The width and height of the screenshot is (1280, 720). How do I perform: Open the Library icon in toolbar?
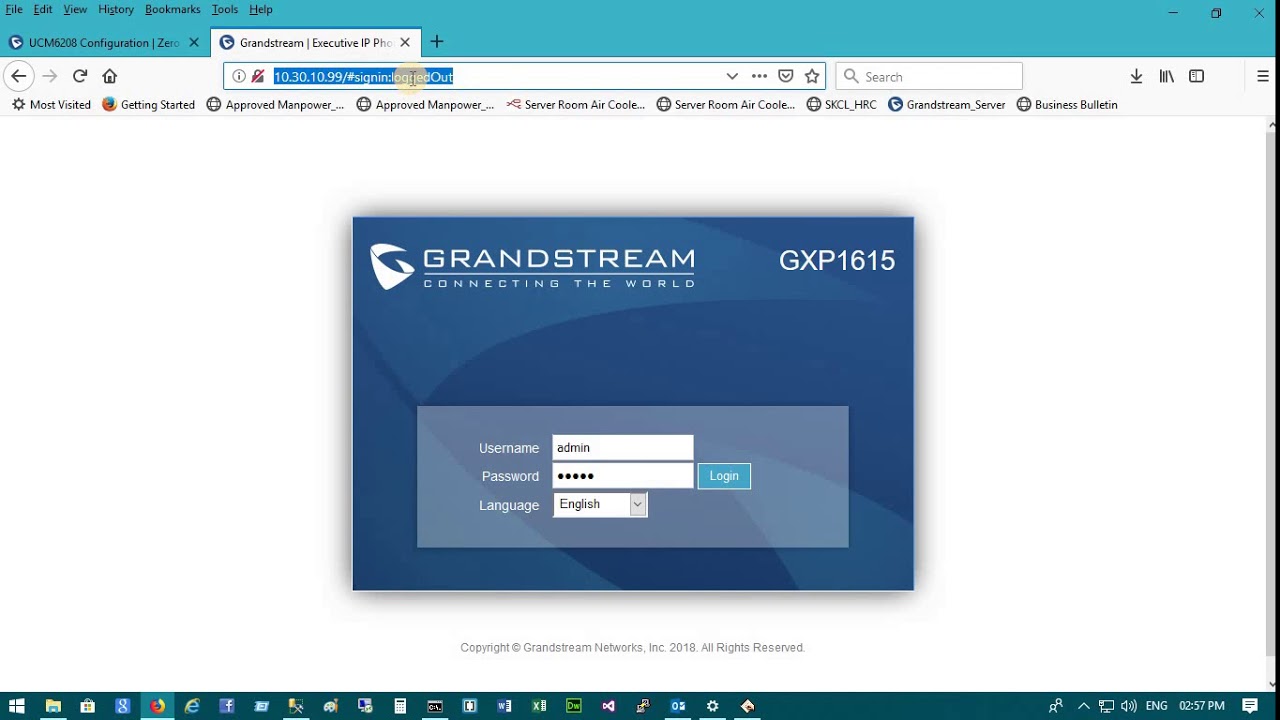(x=1166, y=76)
